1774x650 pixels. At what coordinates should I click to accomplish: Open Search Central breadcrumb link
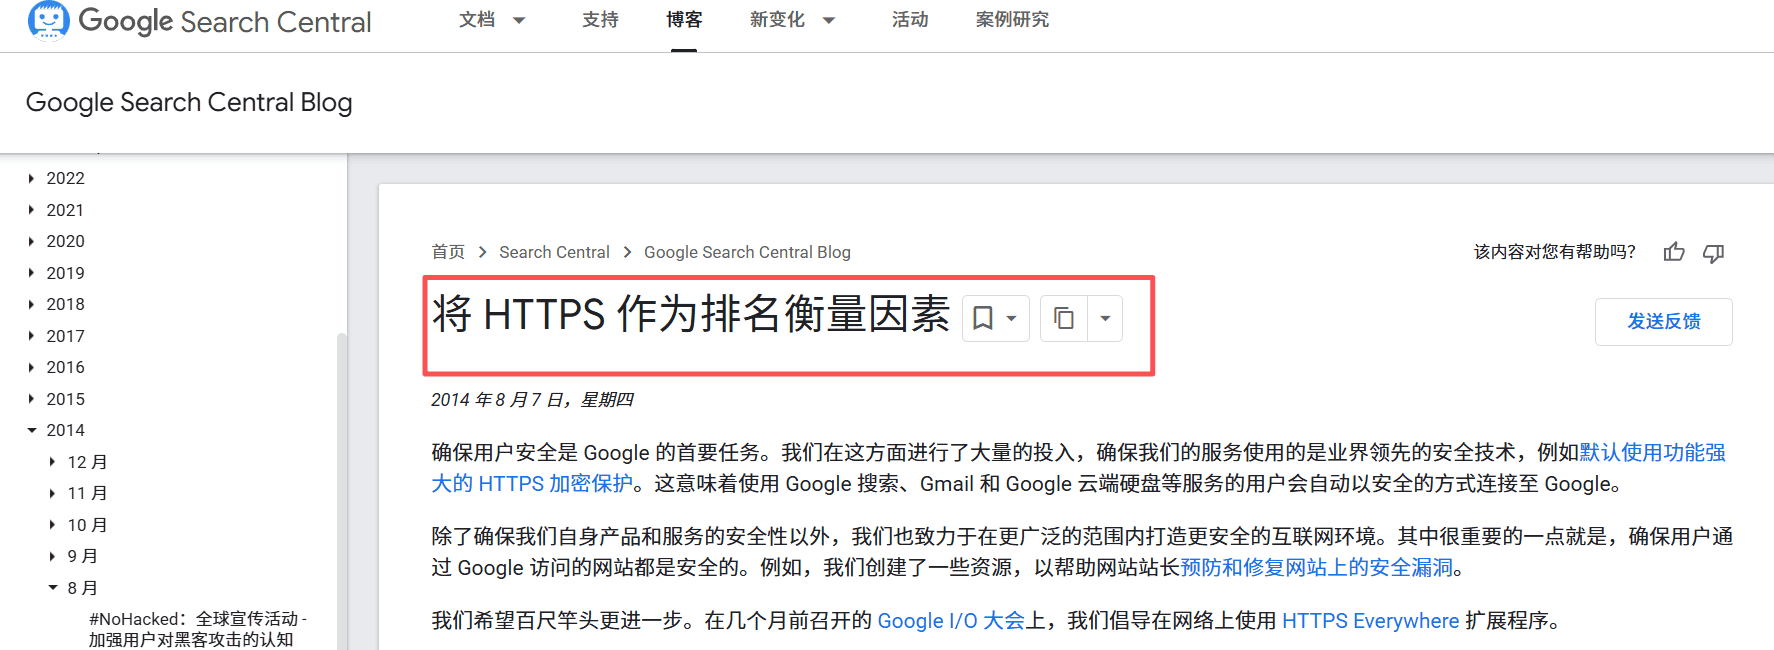click(x=554, y=252)
